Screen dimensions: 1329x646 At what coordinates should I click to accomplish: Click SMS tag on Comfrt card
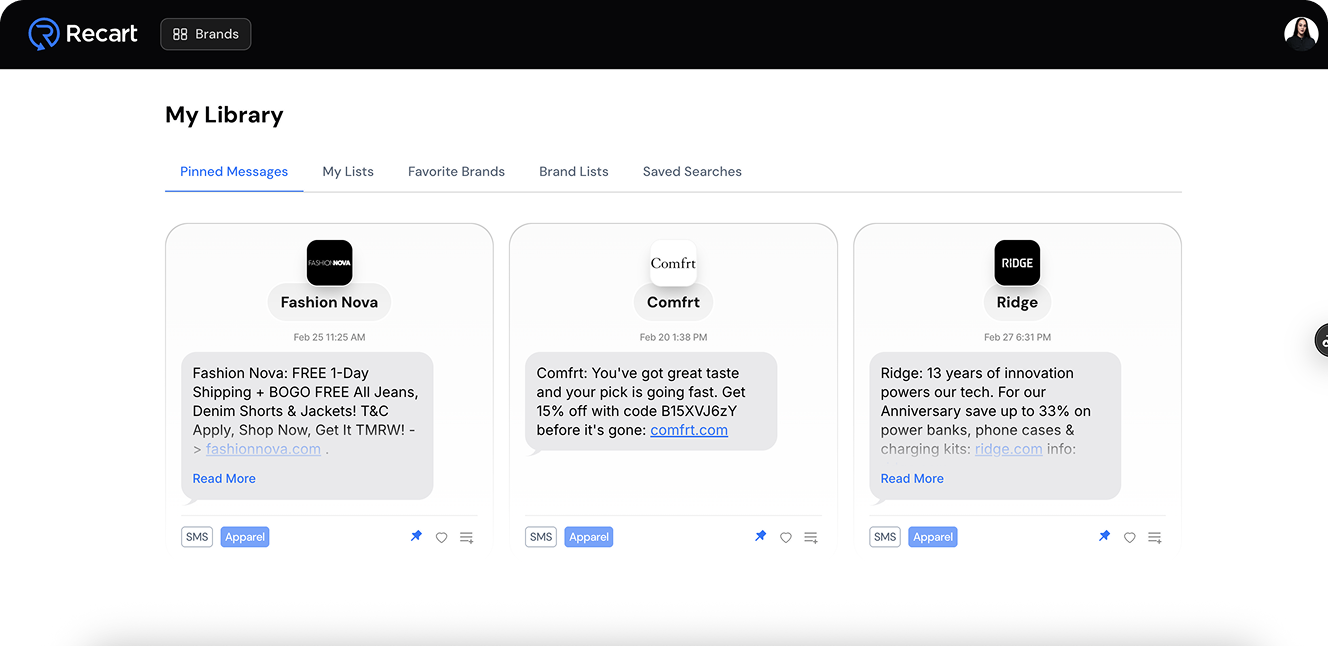tap(541, 537)
